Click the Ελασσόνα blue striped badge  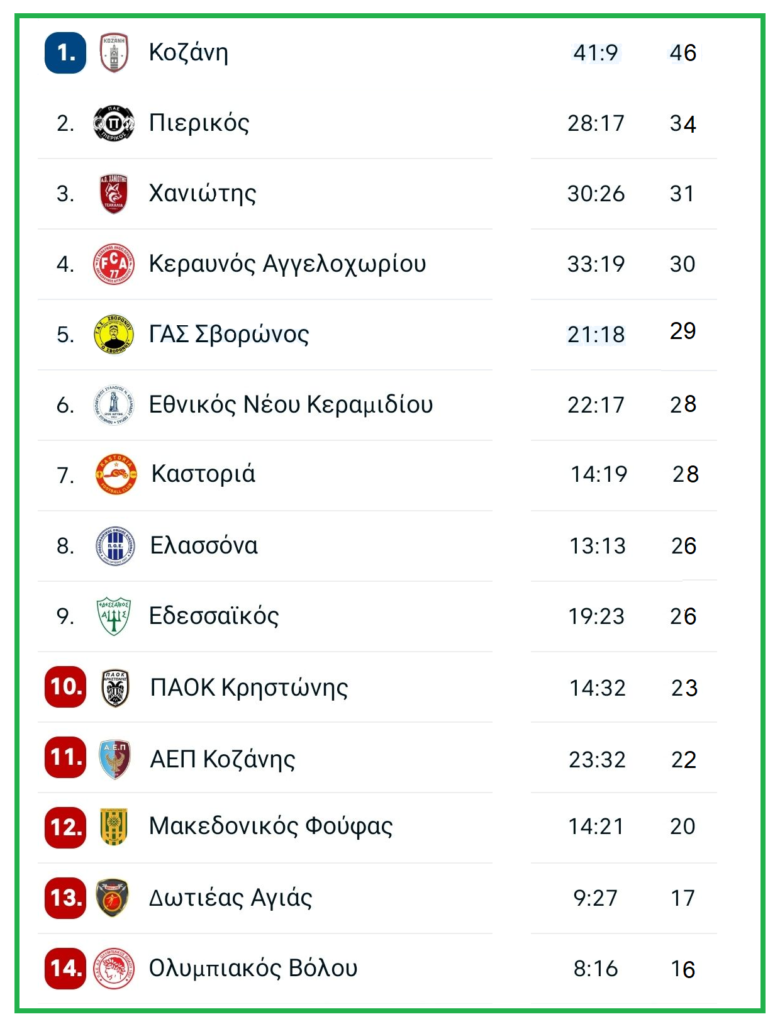click(x=115, y=546)
